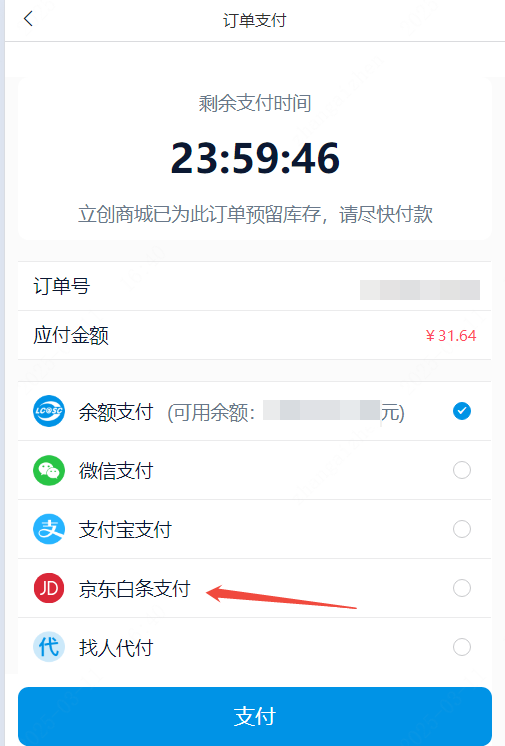The height and width of the screenshot is (746, 505).
Task: Select the 京东白条支付 radio button
Action: [x=462, y=588]
